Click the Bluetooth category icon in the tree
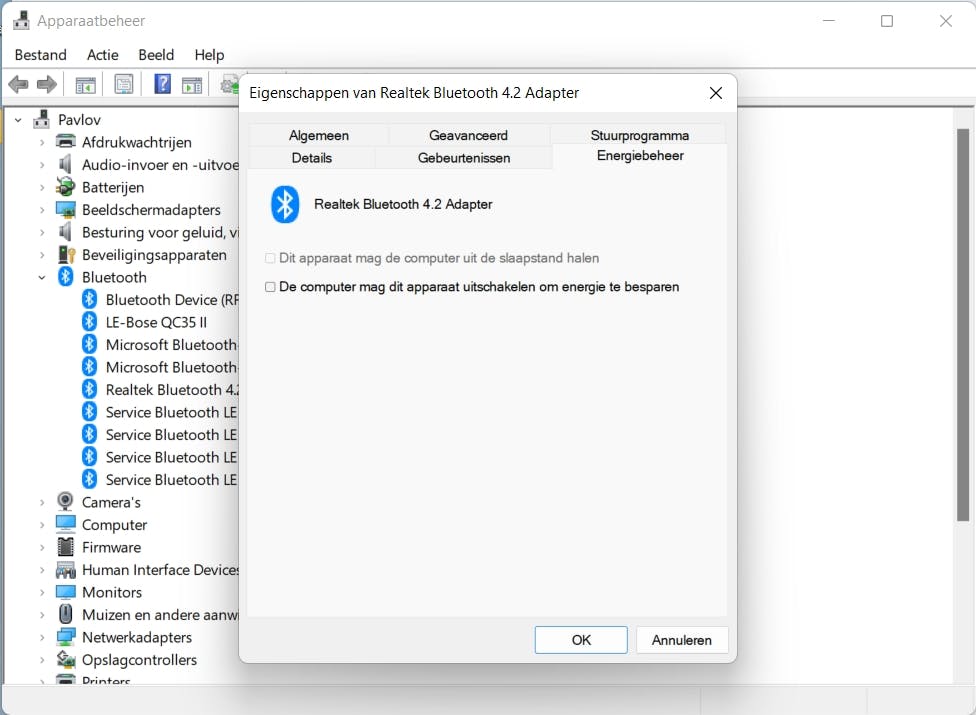Image resolution: width=976 pixels, height=715 pixels. pyautogui.click(x=65, y=277)
